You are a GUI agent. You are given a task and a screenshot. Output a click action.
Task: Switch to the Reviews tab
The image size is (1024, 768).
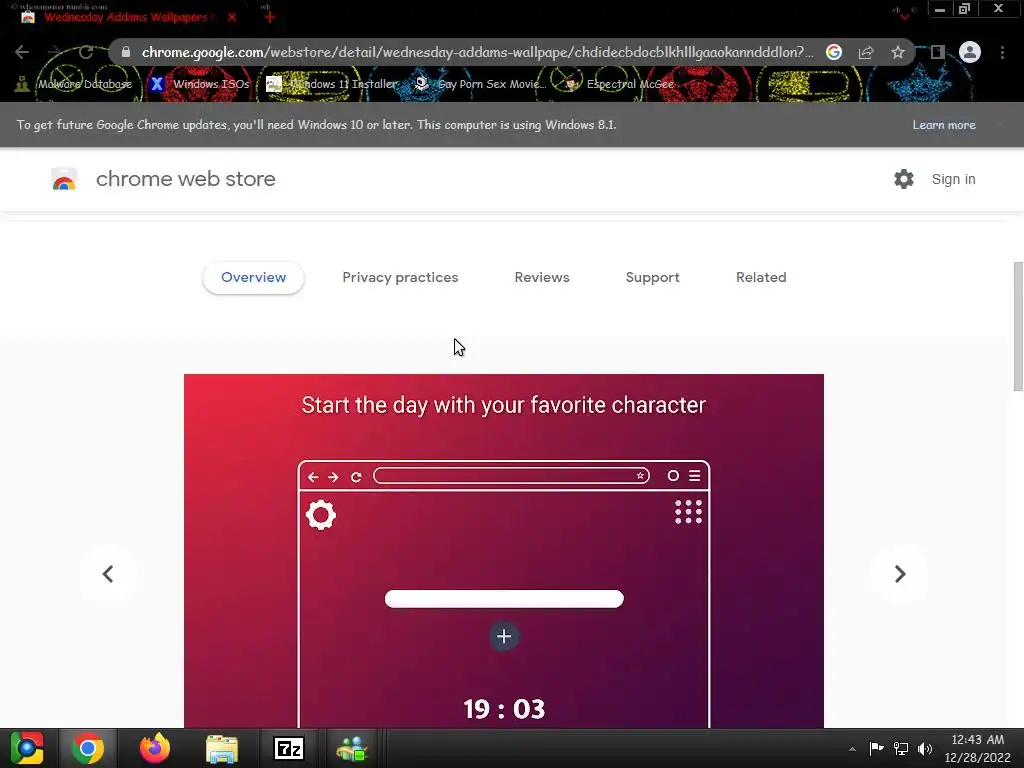[542, 278]
